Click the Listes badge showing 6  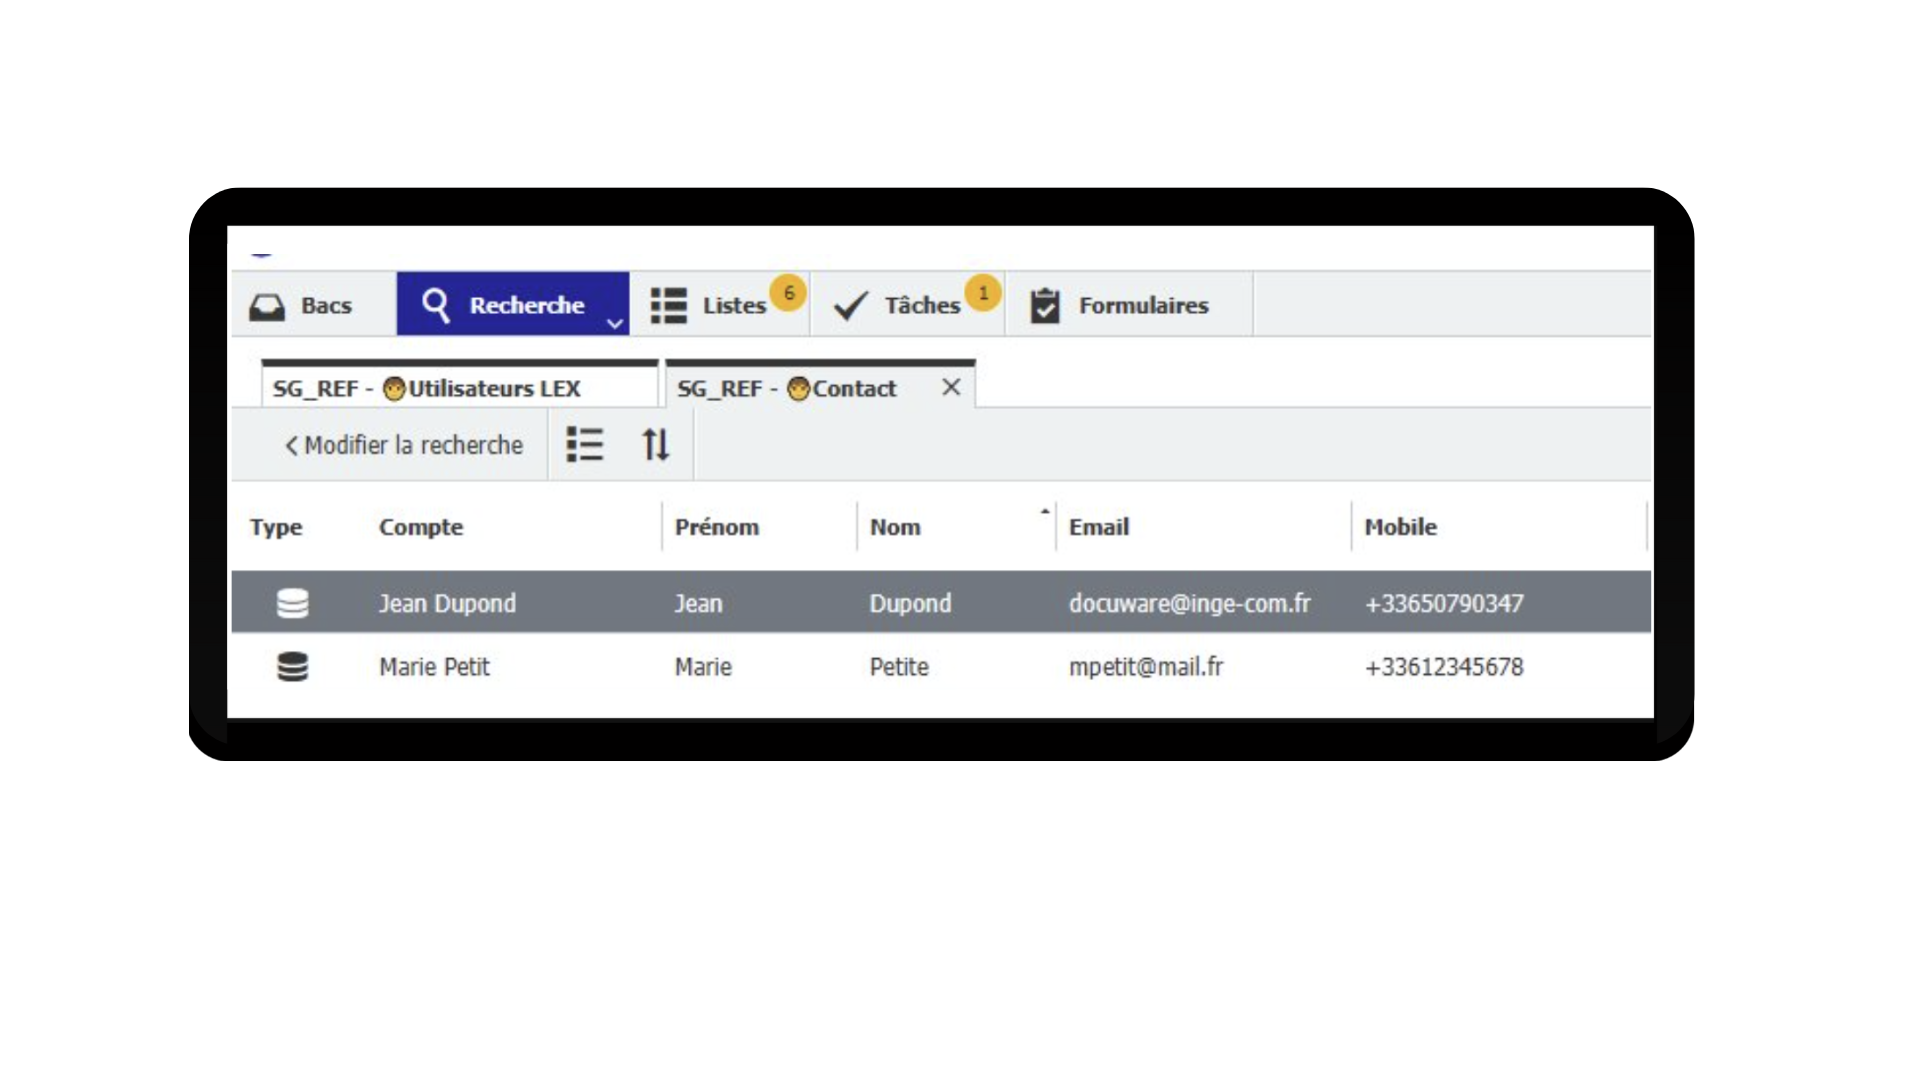tap(788, 293)
